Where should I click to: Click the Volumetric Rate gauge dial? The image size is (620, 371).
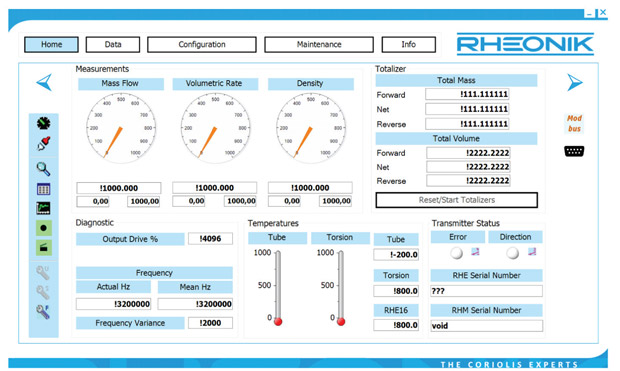tap(215, 128)
